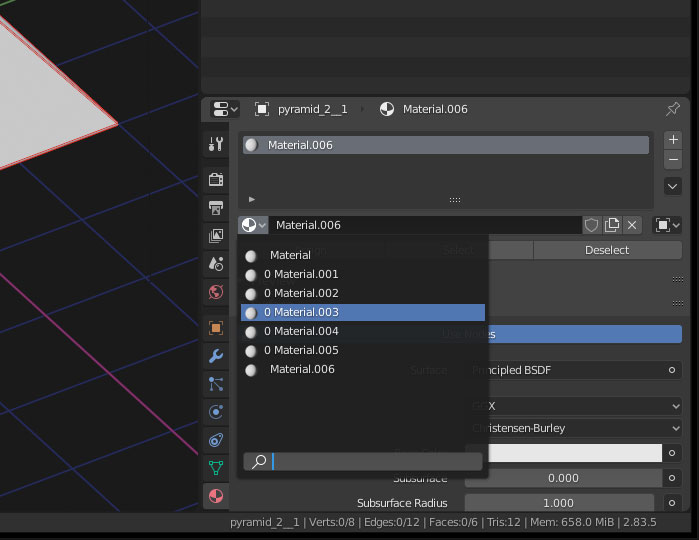This screenshot has height=540, width=699.
Task: Click the material slot list resize grip
Action: (455, 200)
